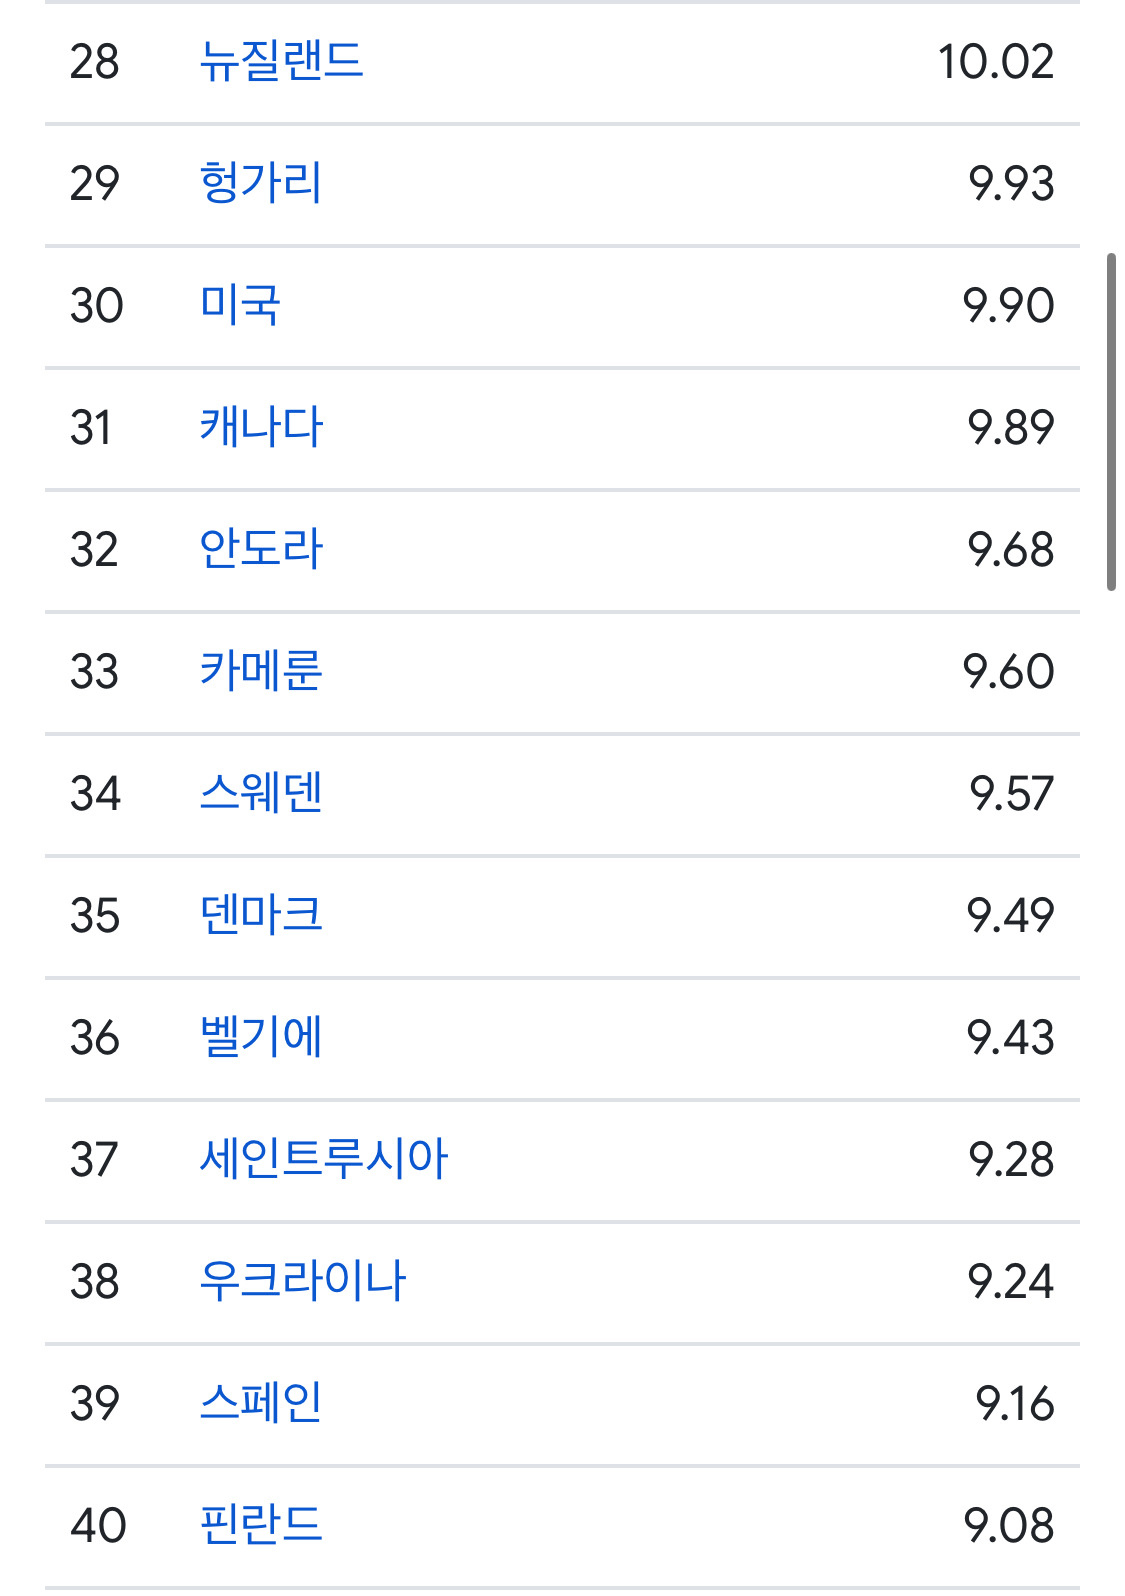Follow the 우크라이나 link
Image resolution: width=1125 pixels, height=1596 pixels.
[302, 1281]
